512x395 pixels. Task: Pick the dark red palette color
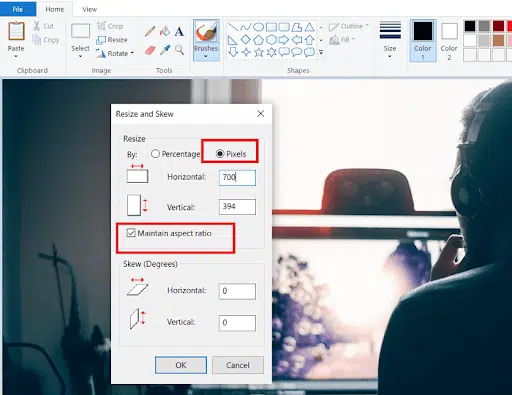[499, 26]
